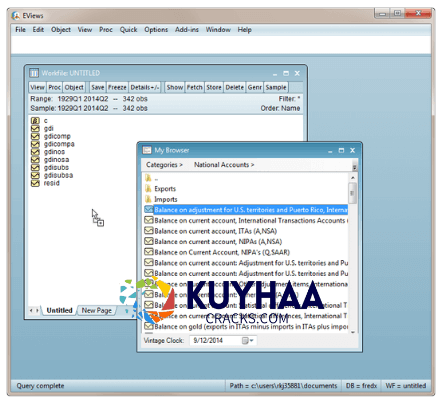Click series icon for ITAs (A,NSA) row

[x=149, y=231]
